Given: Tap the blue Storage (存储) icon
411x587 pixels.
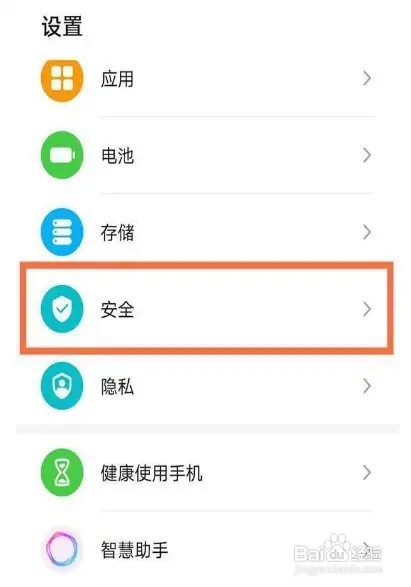Looking at the screenshot, I should 62,232.
